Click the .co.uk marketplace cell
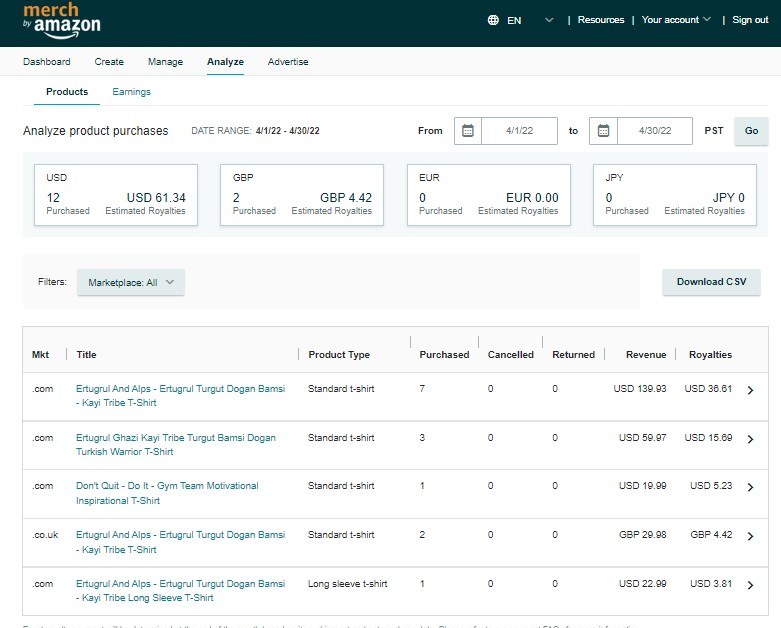 click(x=45, y=535)
